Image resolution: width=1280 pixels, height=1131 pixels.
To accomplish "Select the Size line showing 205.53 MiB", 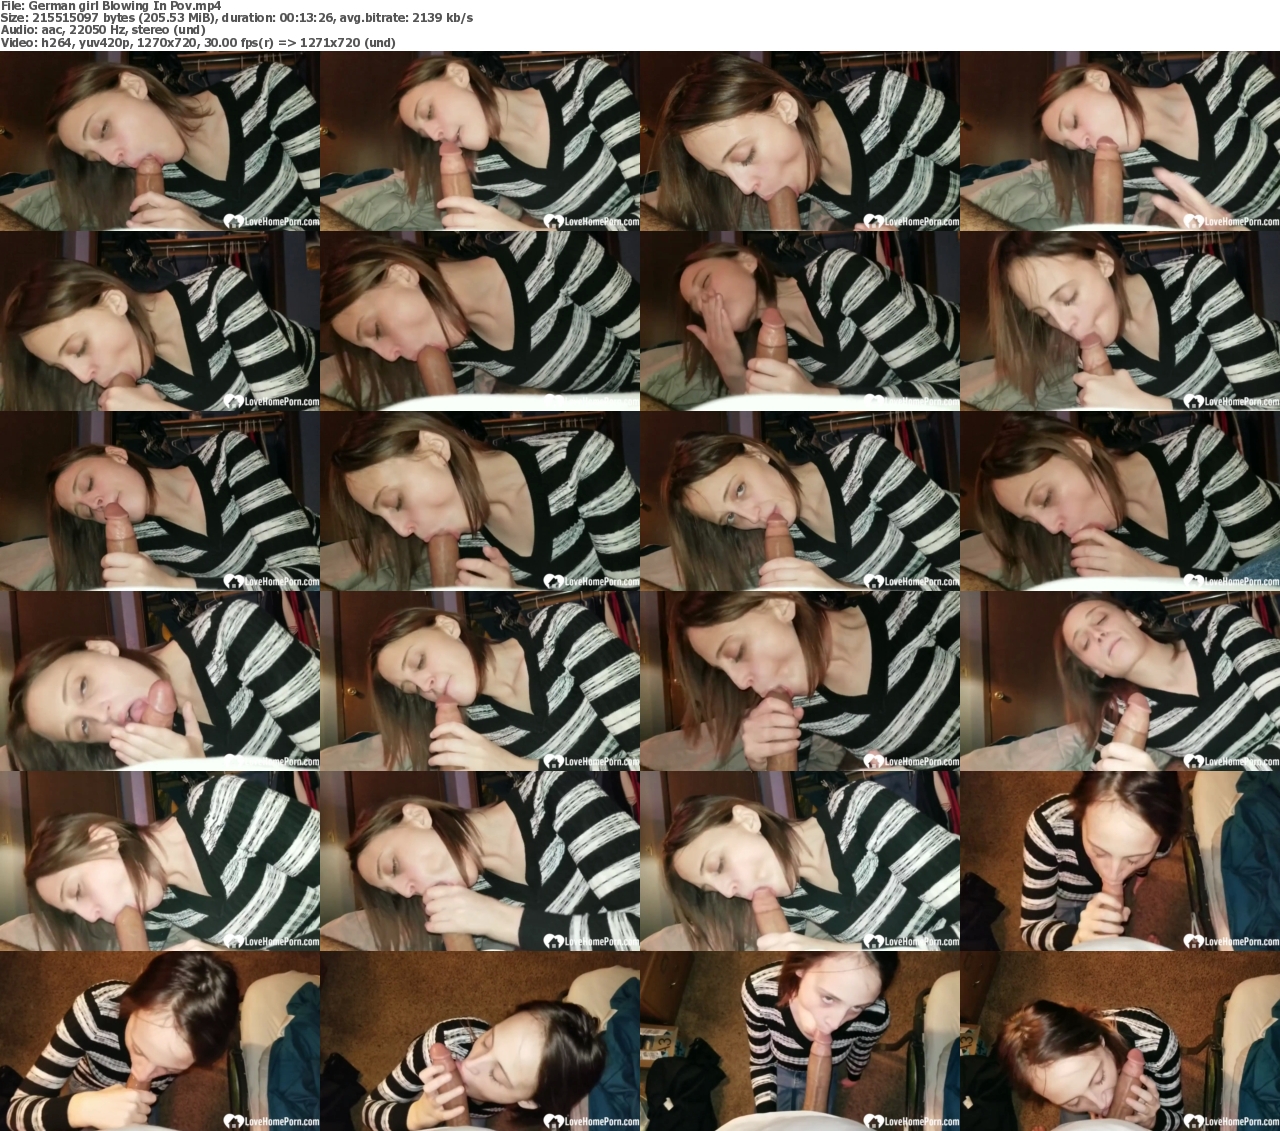I will point(237,18).
